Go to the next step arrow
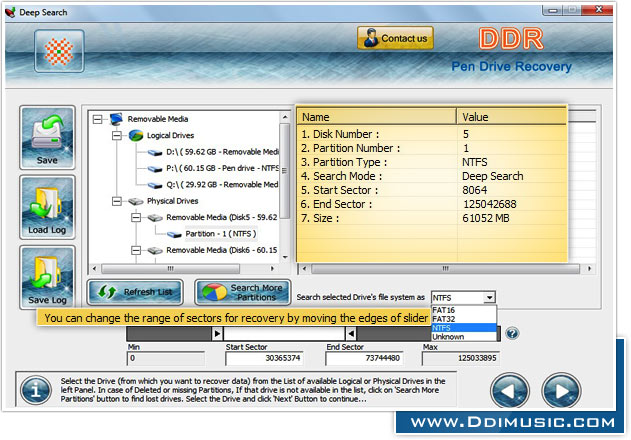The image size is (631, 440). (x=561, y=390)
